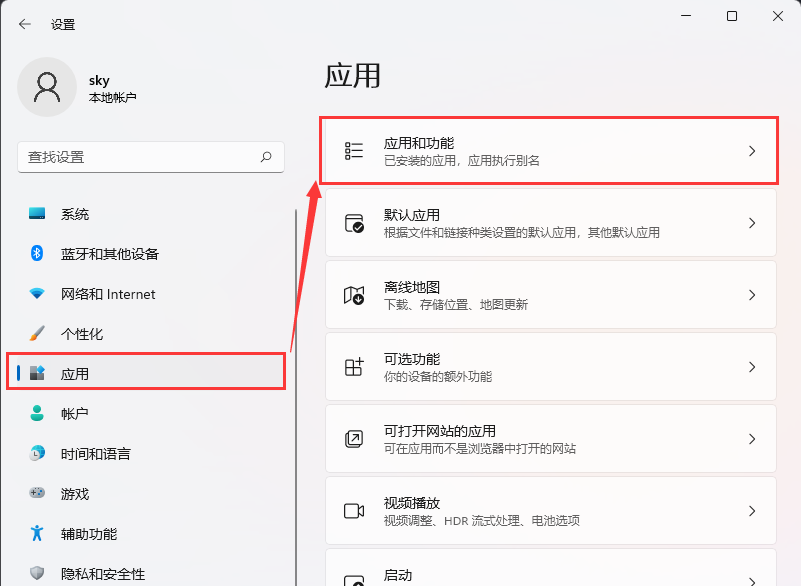Click the 默认应用 shield icon
This screenshot has height=586, width=801.
coord(352,222)
